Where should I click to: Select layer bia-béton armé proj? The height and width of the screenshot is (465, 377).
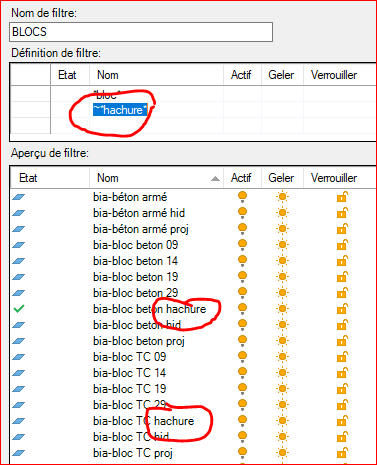click(x=141, y=229)
